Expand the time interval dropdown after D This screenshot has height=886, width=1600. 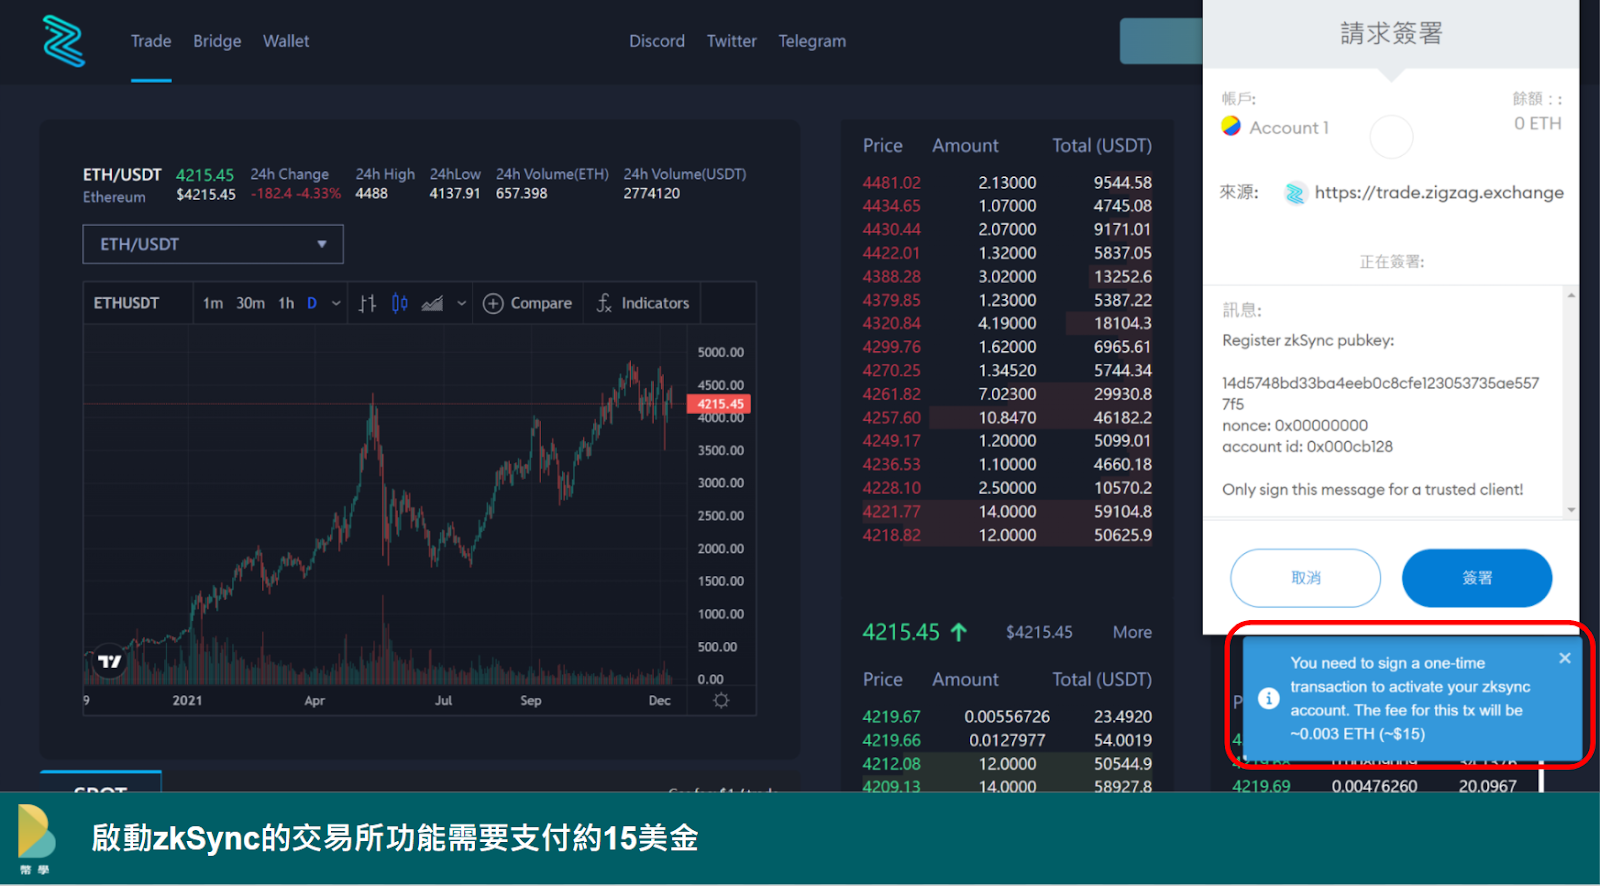coord(336,303)
